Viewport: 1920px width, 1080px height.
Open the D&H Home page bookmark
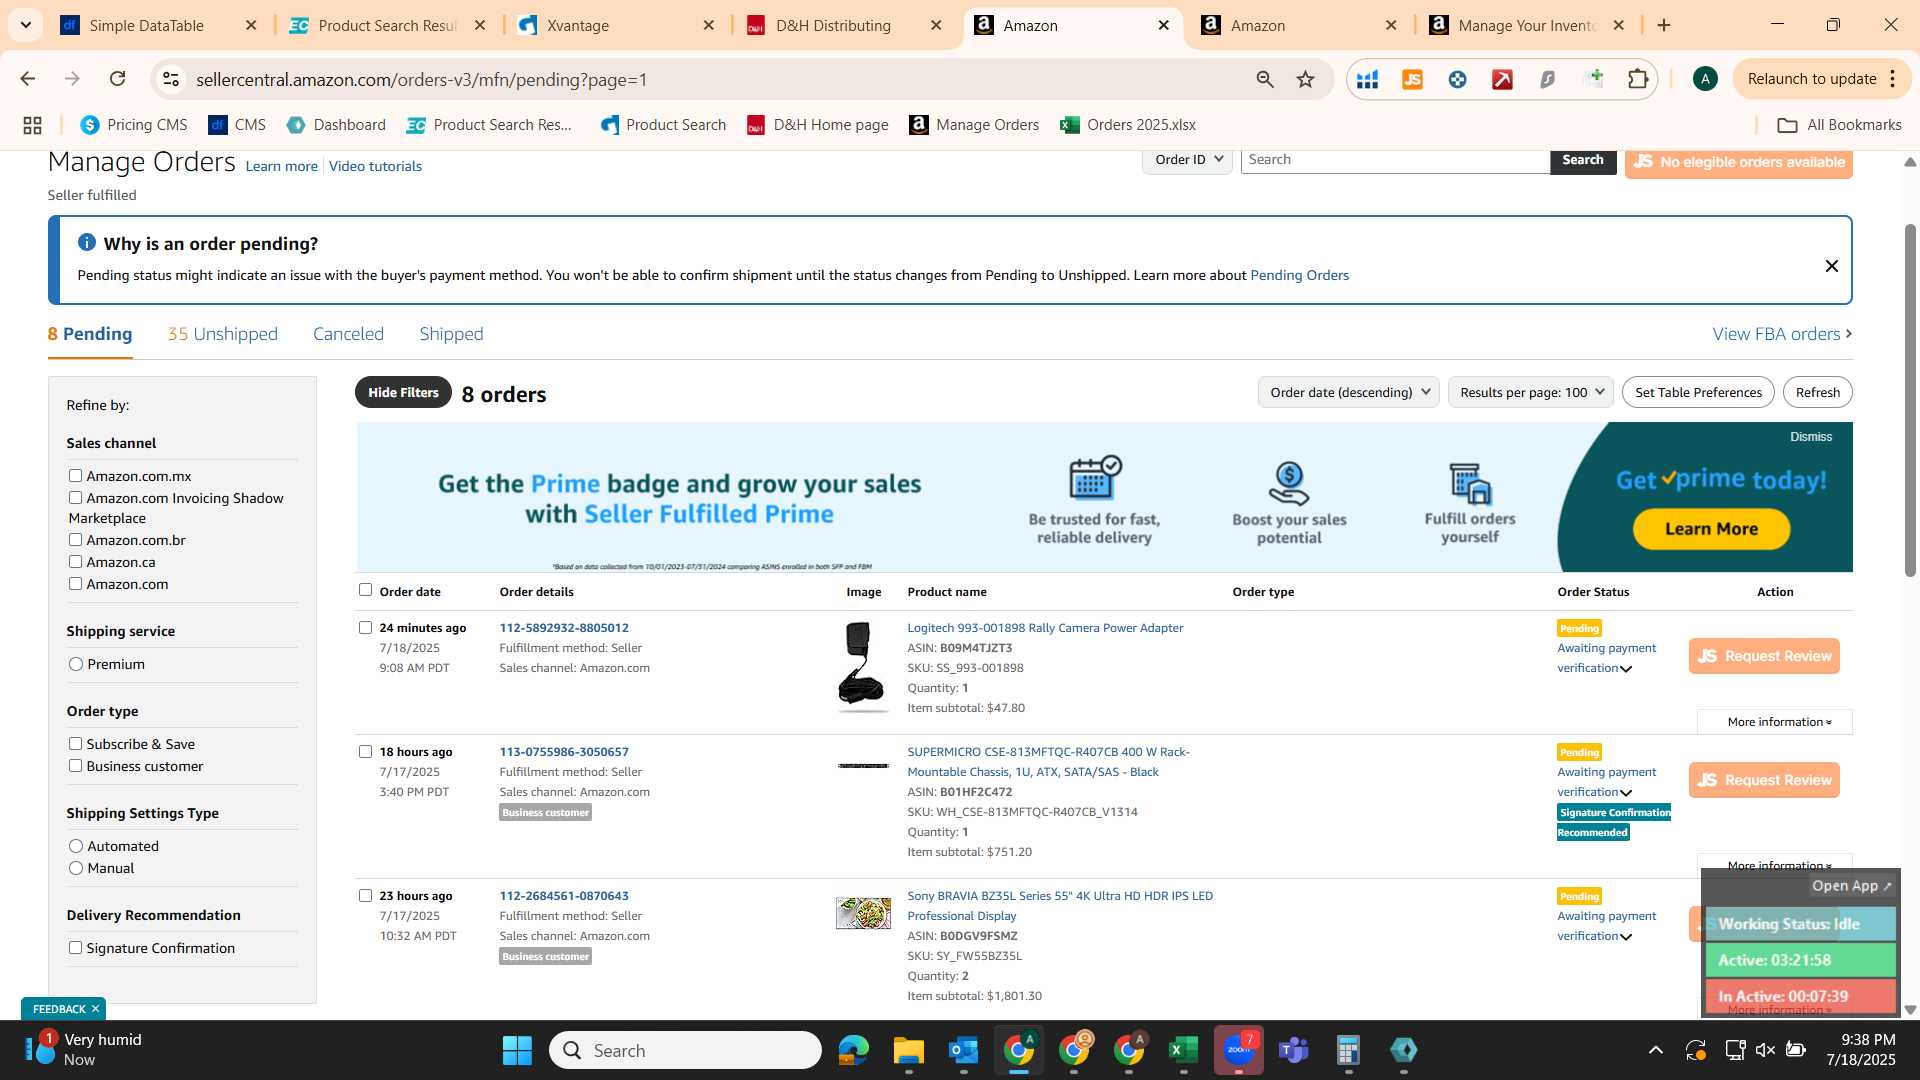(x=818, y=125)
